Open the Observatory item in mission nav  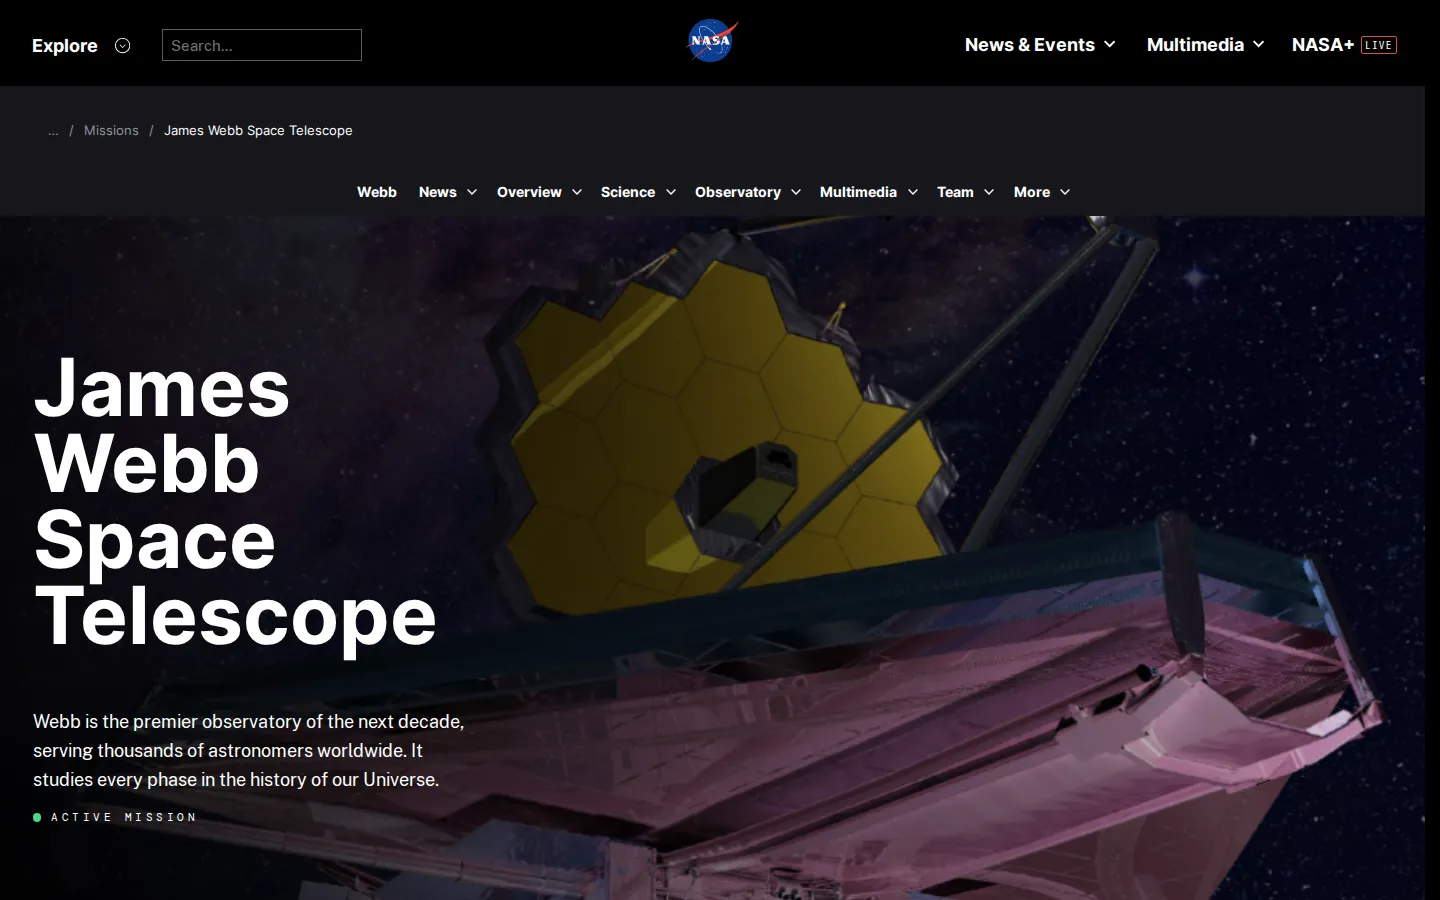[x=738, y=192]
